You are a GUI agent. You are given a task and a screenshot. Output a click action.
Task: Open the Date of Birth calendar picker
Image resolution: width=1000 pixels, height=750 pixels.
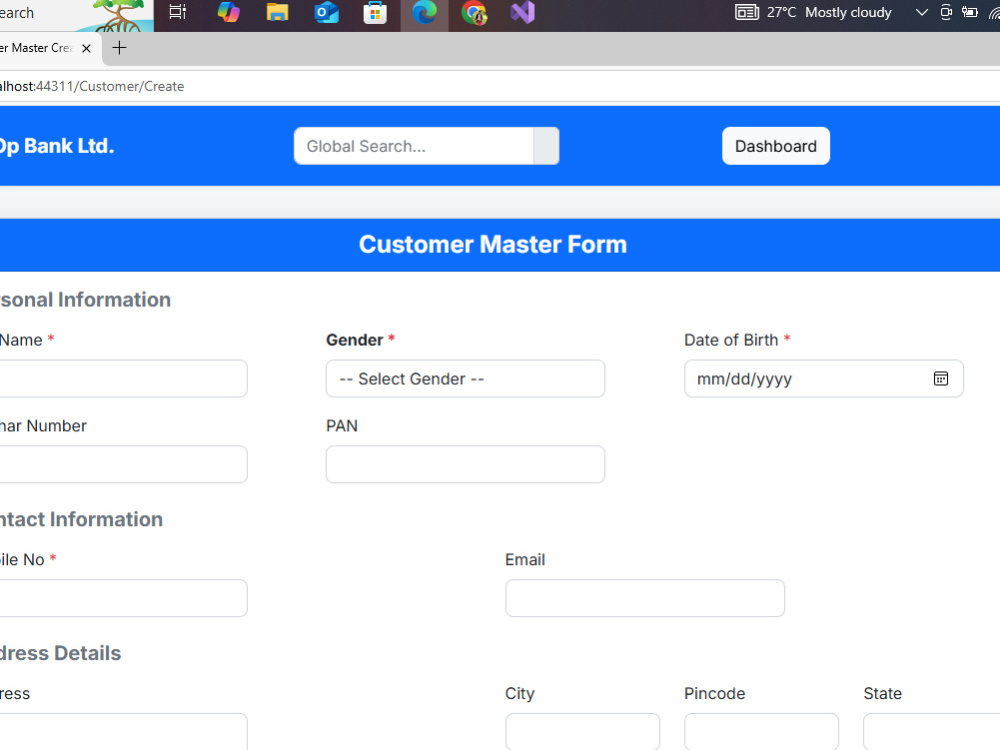(941, 379)
